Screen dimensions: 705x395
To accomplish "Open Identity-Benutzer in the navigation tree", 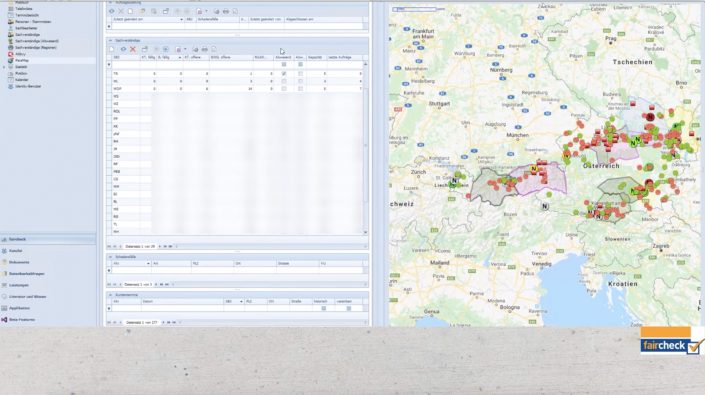I will tap(28, 86).
